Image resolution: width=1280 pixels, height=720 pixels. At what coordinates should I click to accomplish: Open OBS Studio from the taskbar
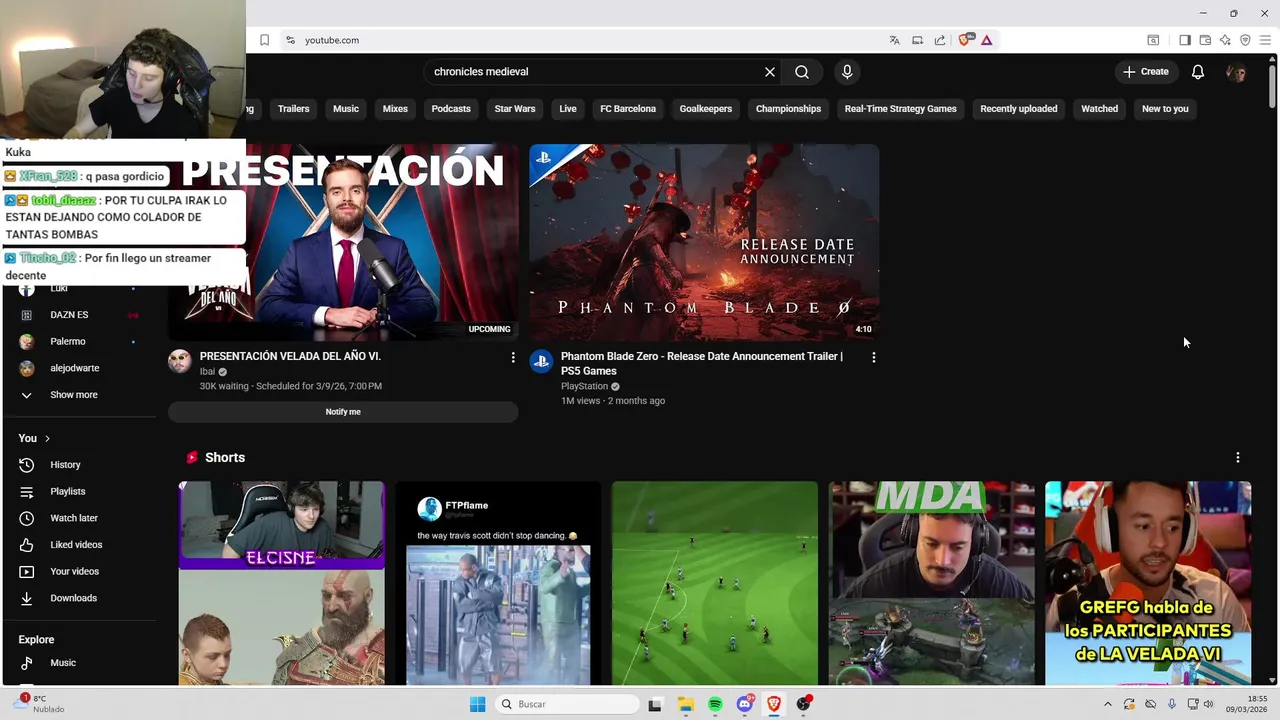coord(804,704)
